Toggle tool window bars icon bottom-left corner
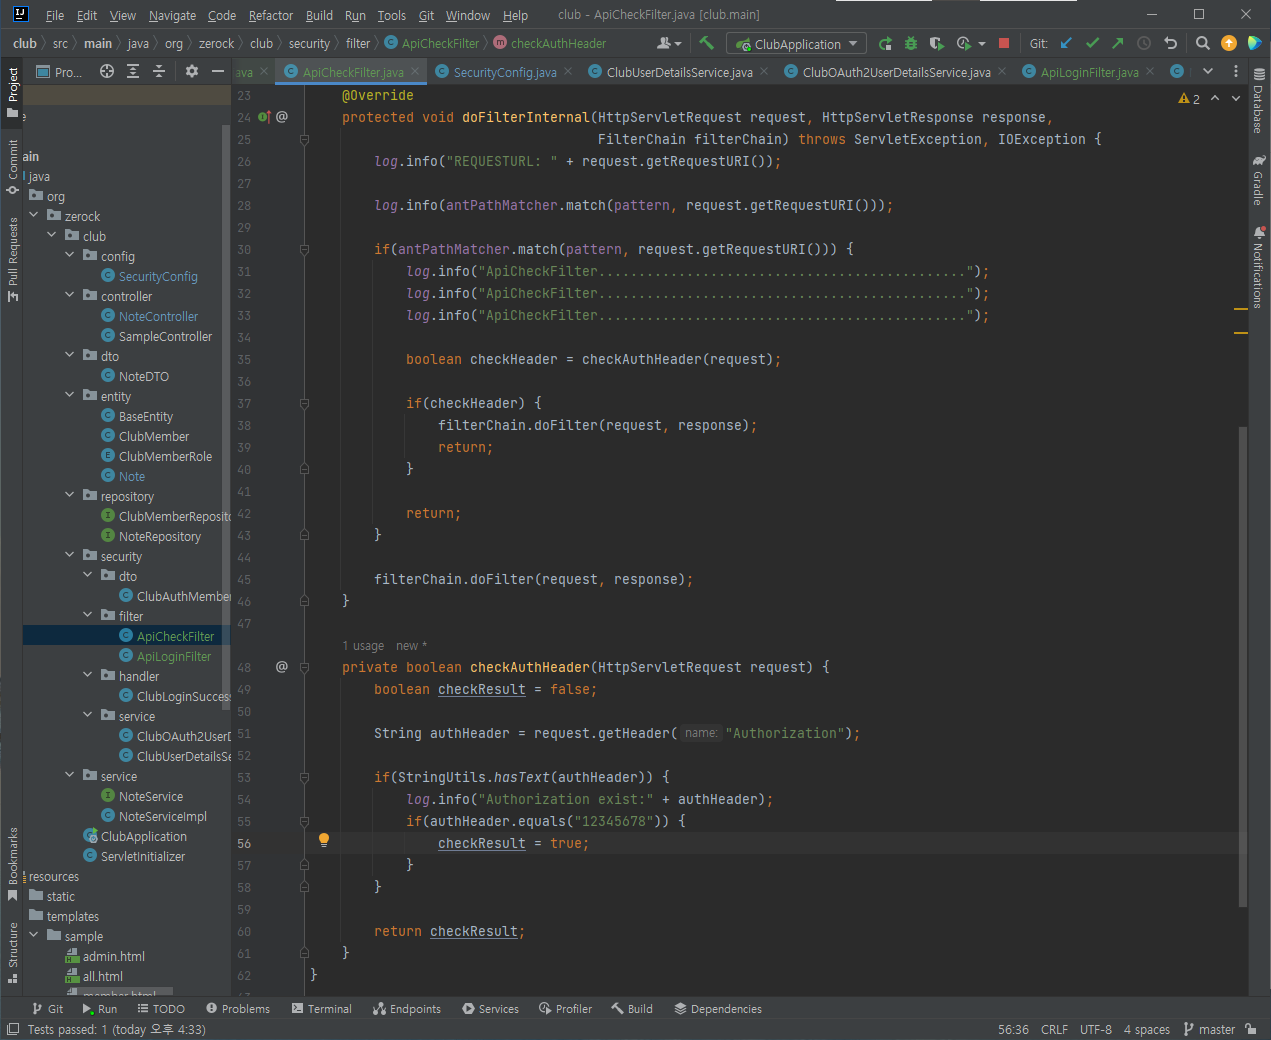 coord(13,1029)
